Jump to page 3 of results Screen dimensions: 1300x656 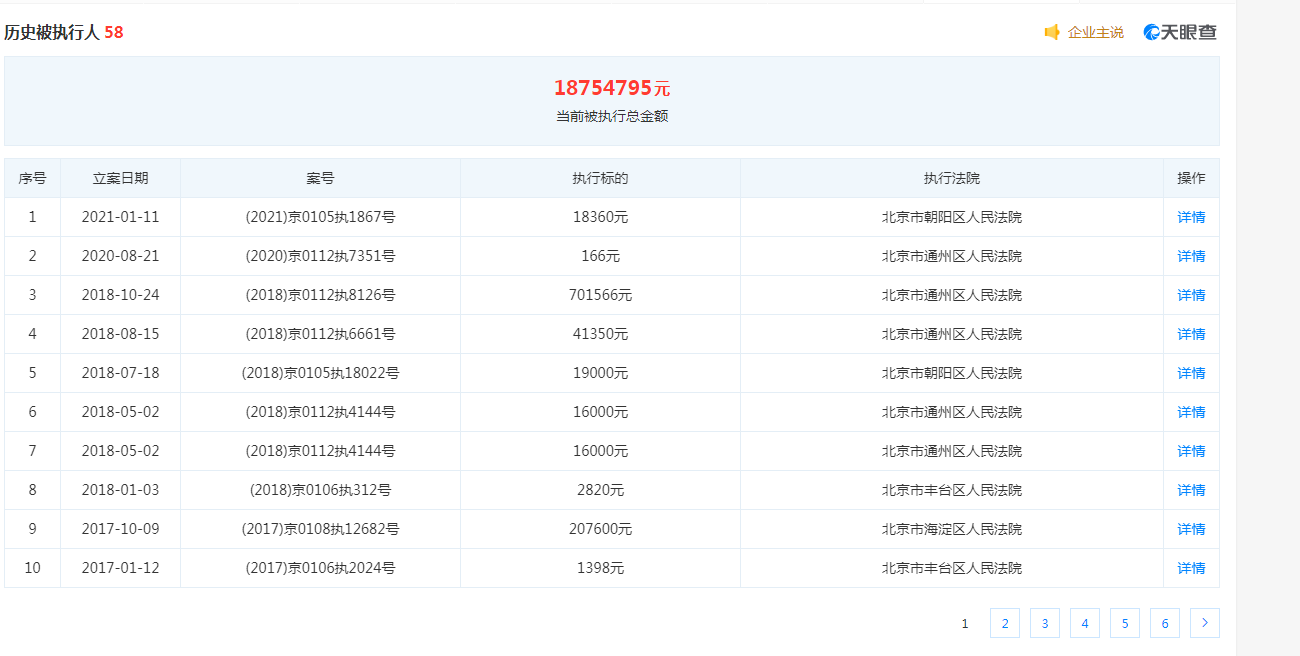(x=1044, y=623)
